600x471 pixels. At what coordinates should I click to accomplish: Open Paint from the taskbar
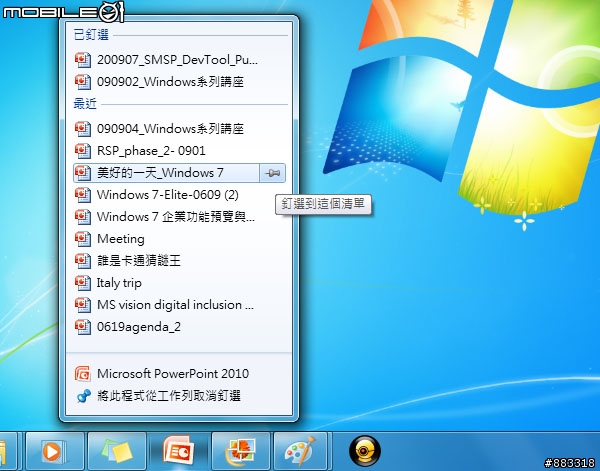[x=301, y=452]
